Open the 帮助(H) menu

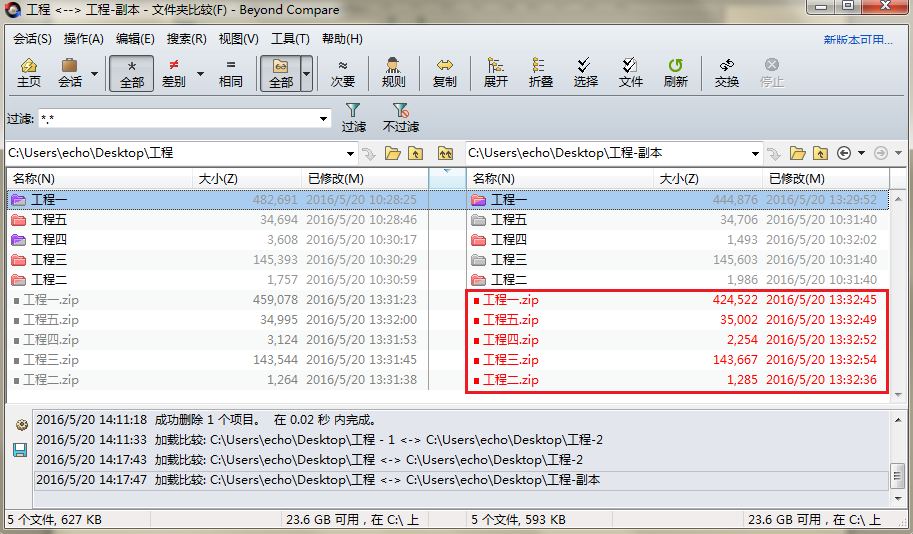click(342, 39)
